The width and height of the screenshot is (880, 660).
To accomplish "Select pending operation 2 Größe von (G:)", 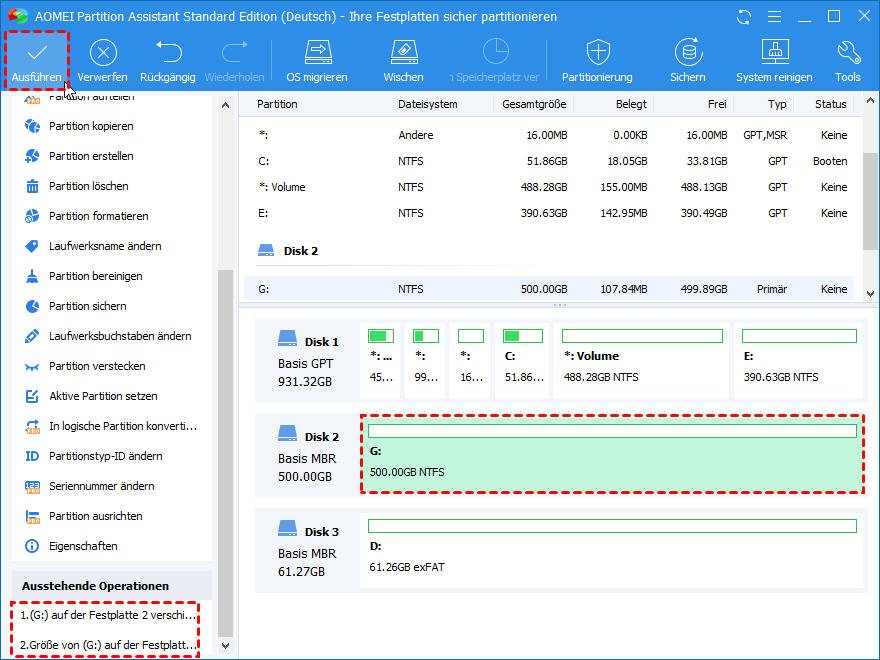I will tap(108, 645).
